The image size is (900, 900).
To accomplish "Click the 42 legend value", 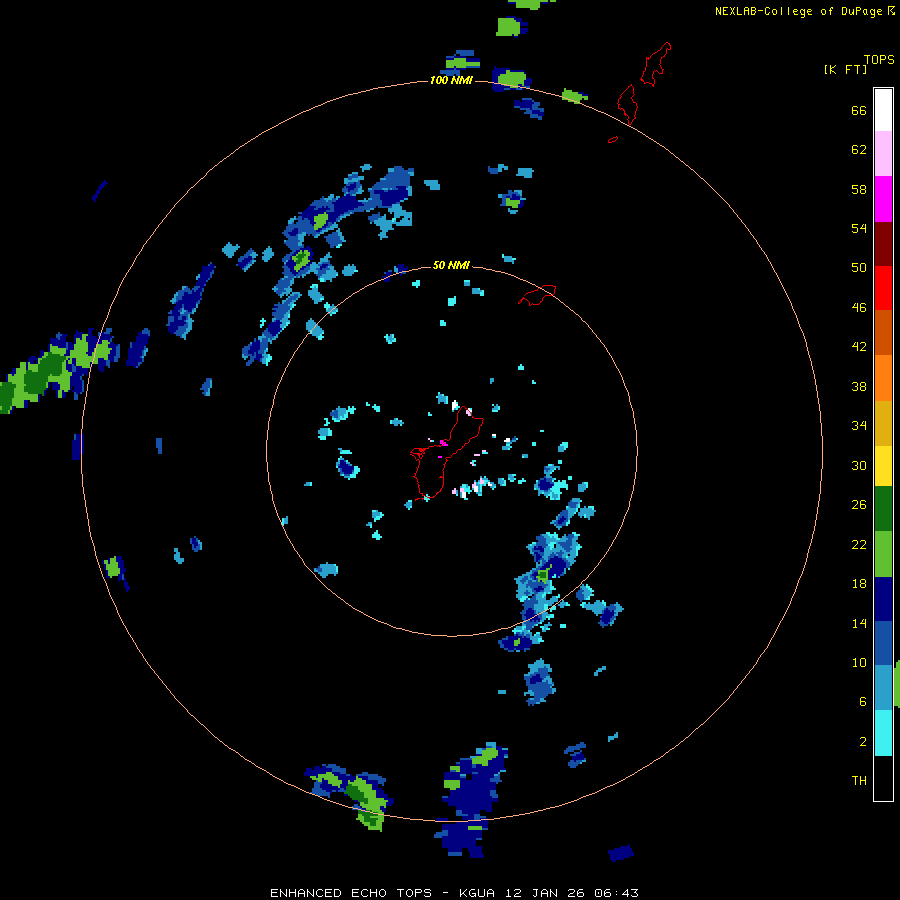I will coord(859,347).
